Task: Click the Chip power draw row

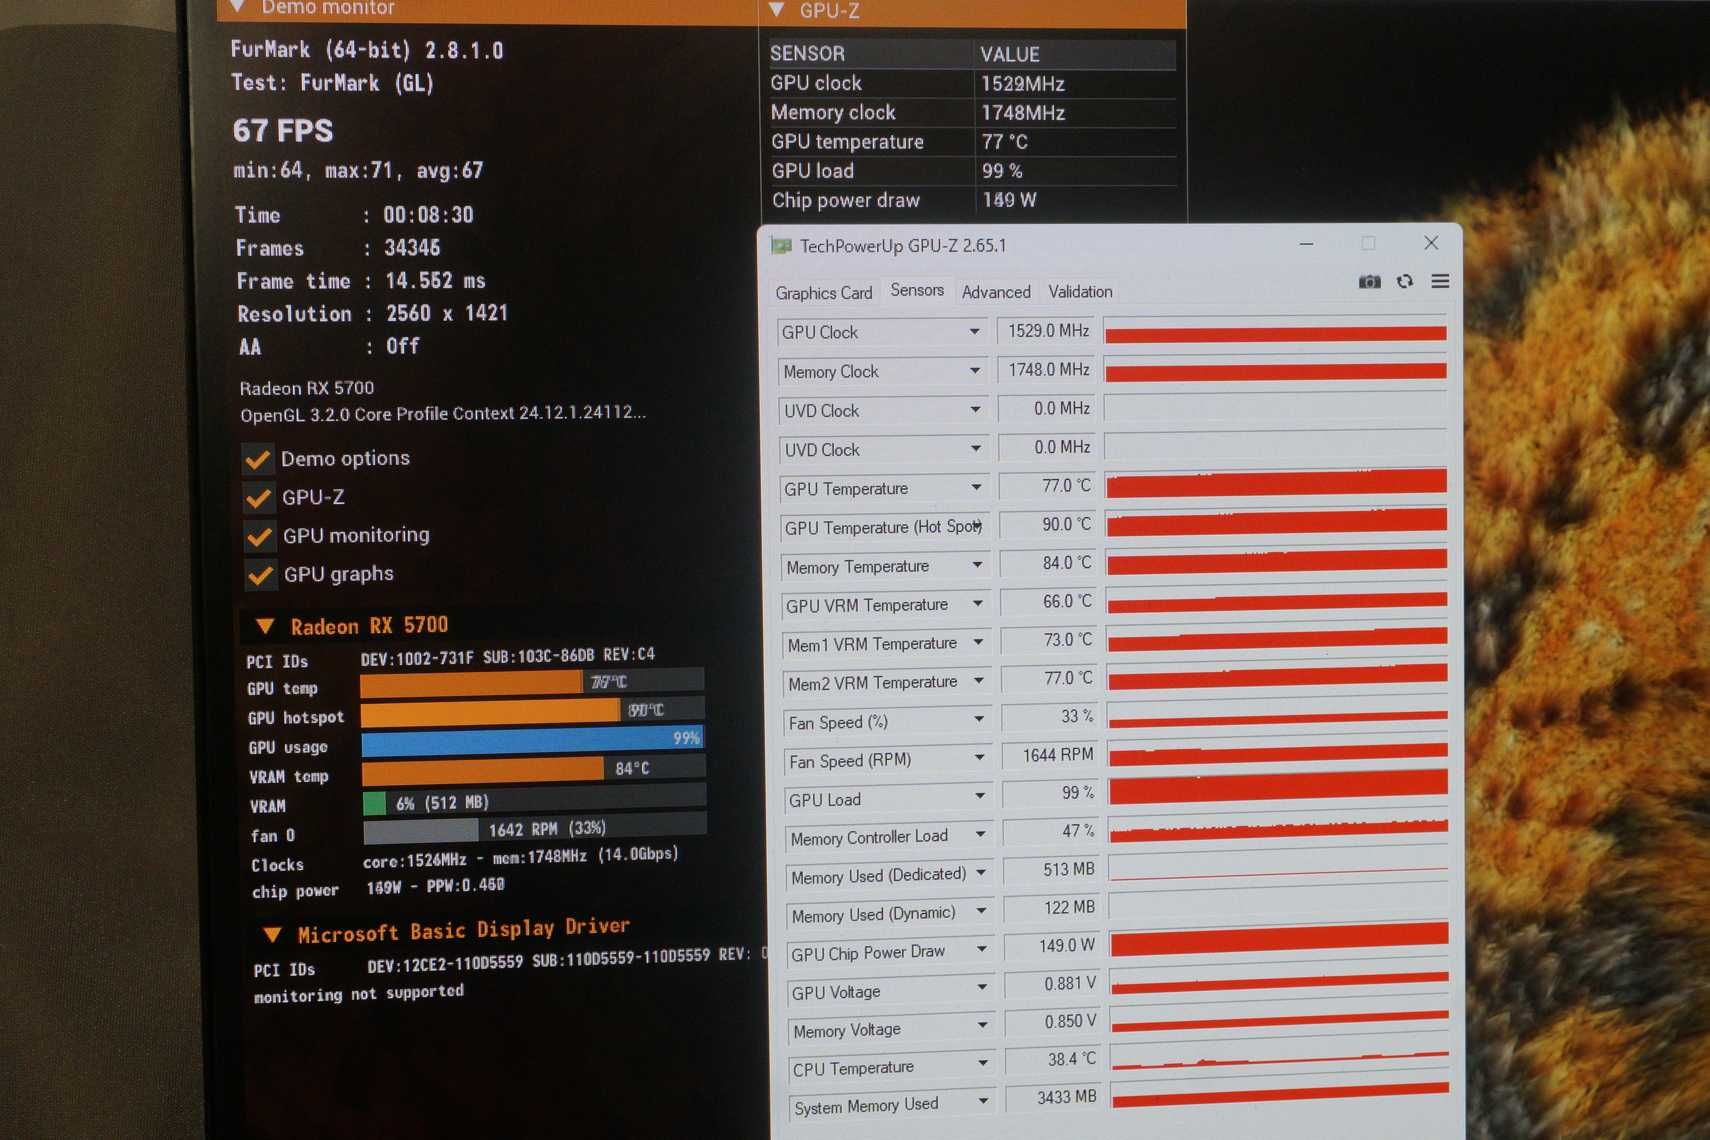Action: tap(972, 200)
